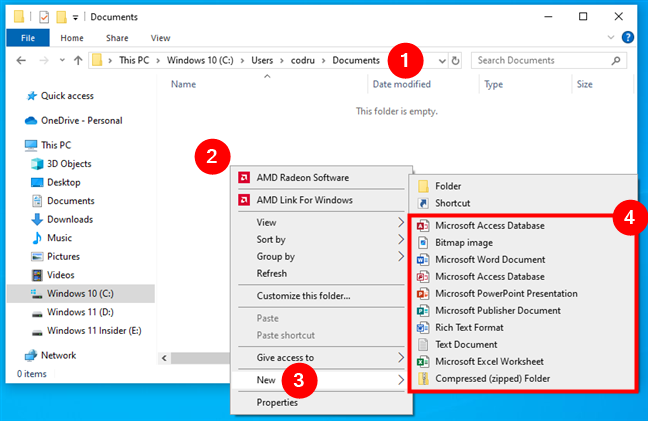Expand the Group by submenu

[x=321, y=257]
